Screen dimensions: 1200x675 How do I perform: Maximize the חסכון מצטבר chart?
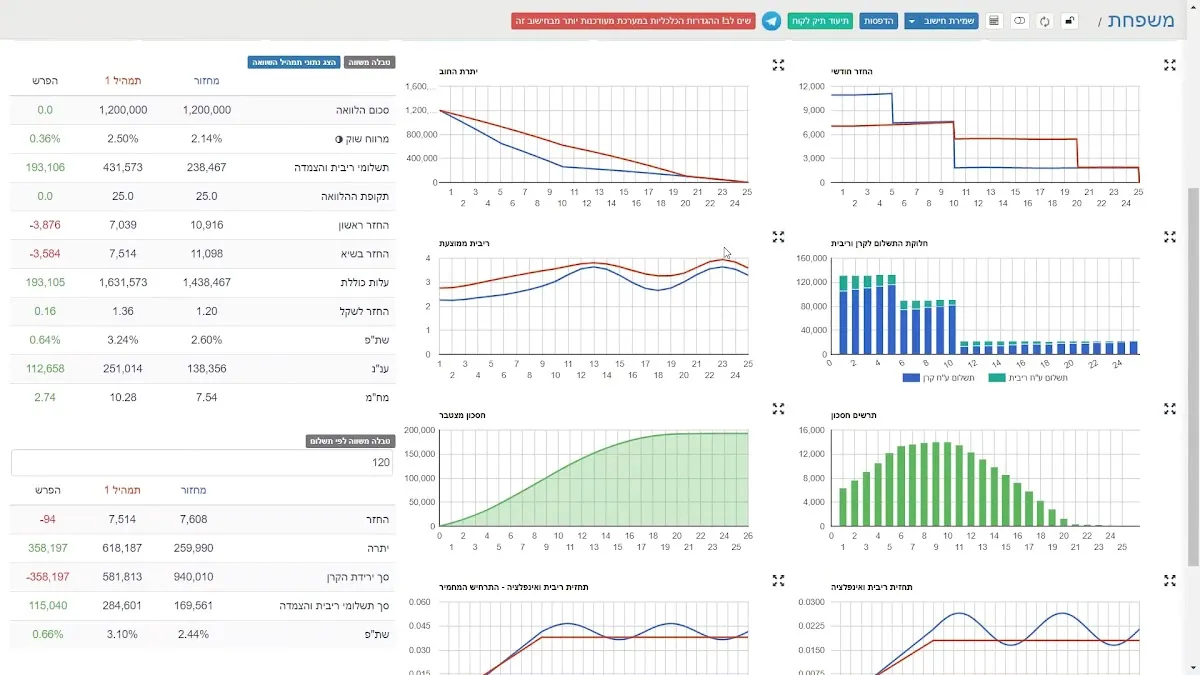778,409
